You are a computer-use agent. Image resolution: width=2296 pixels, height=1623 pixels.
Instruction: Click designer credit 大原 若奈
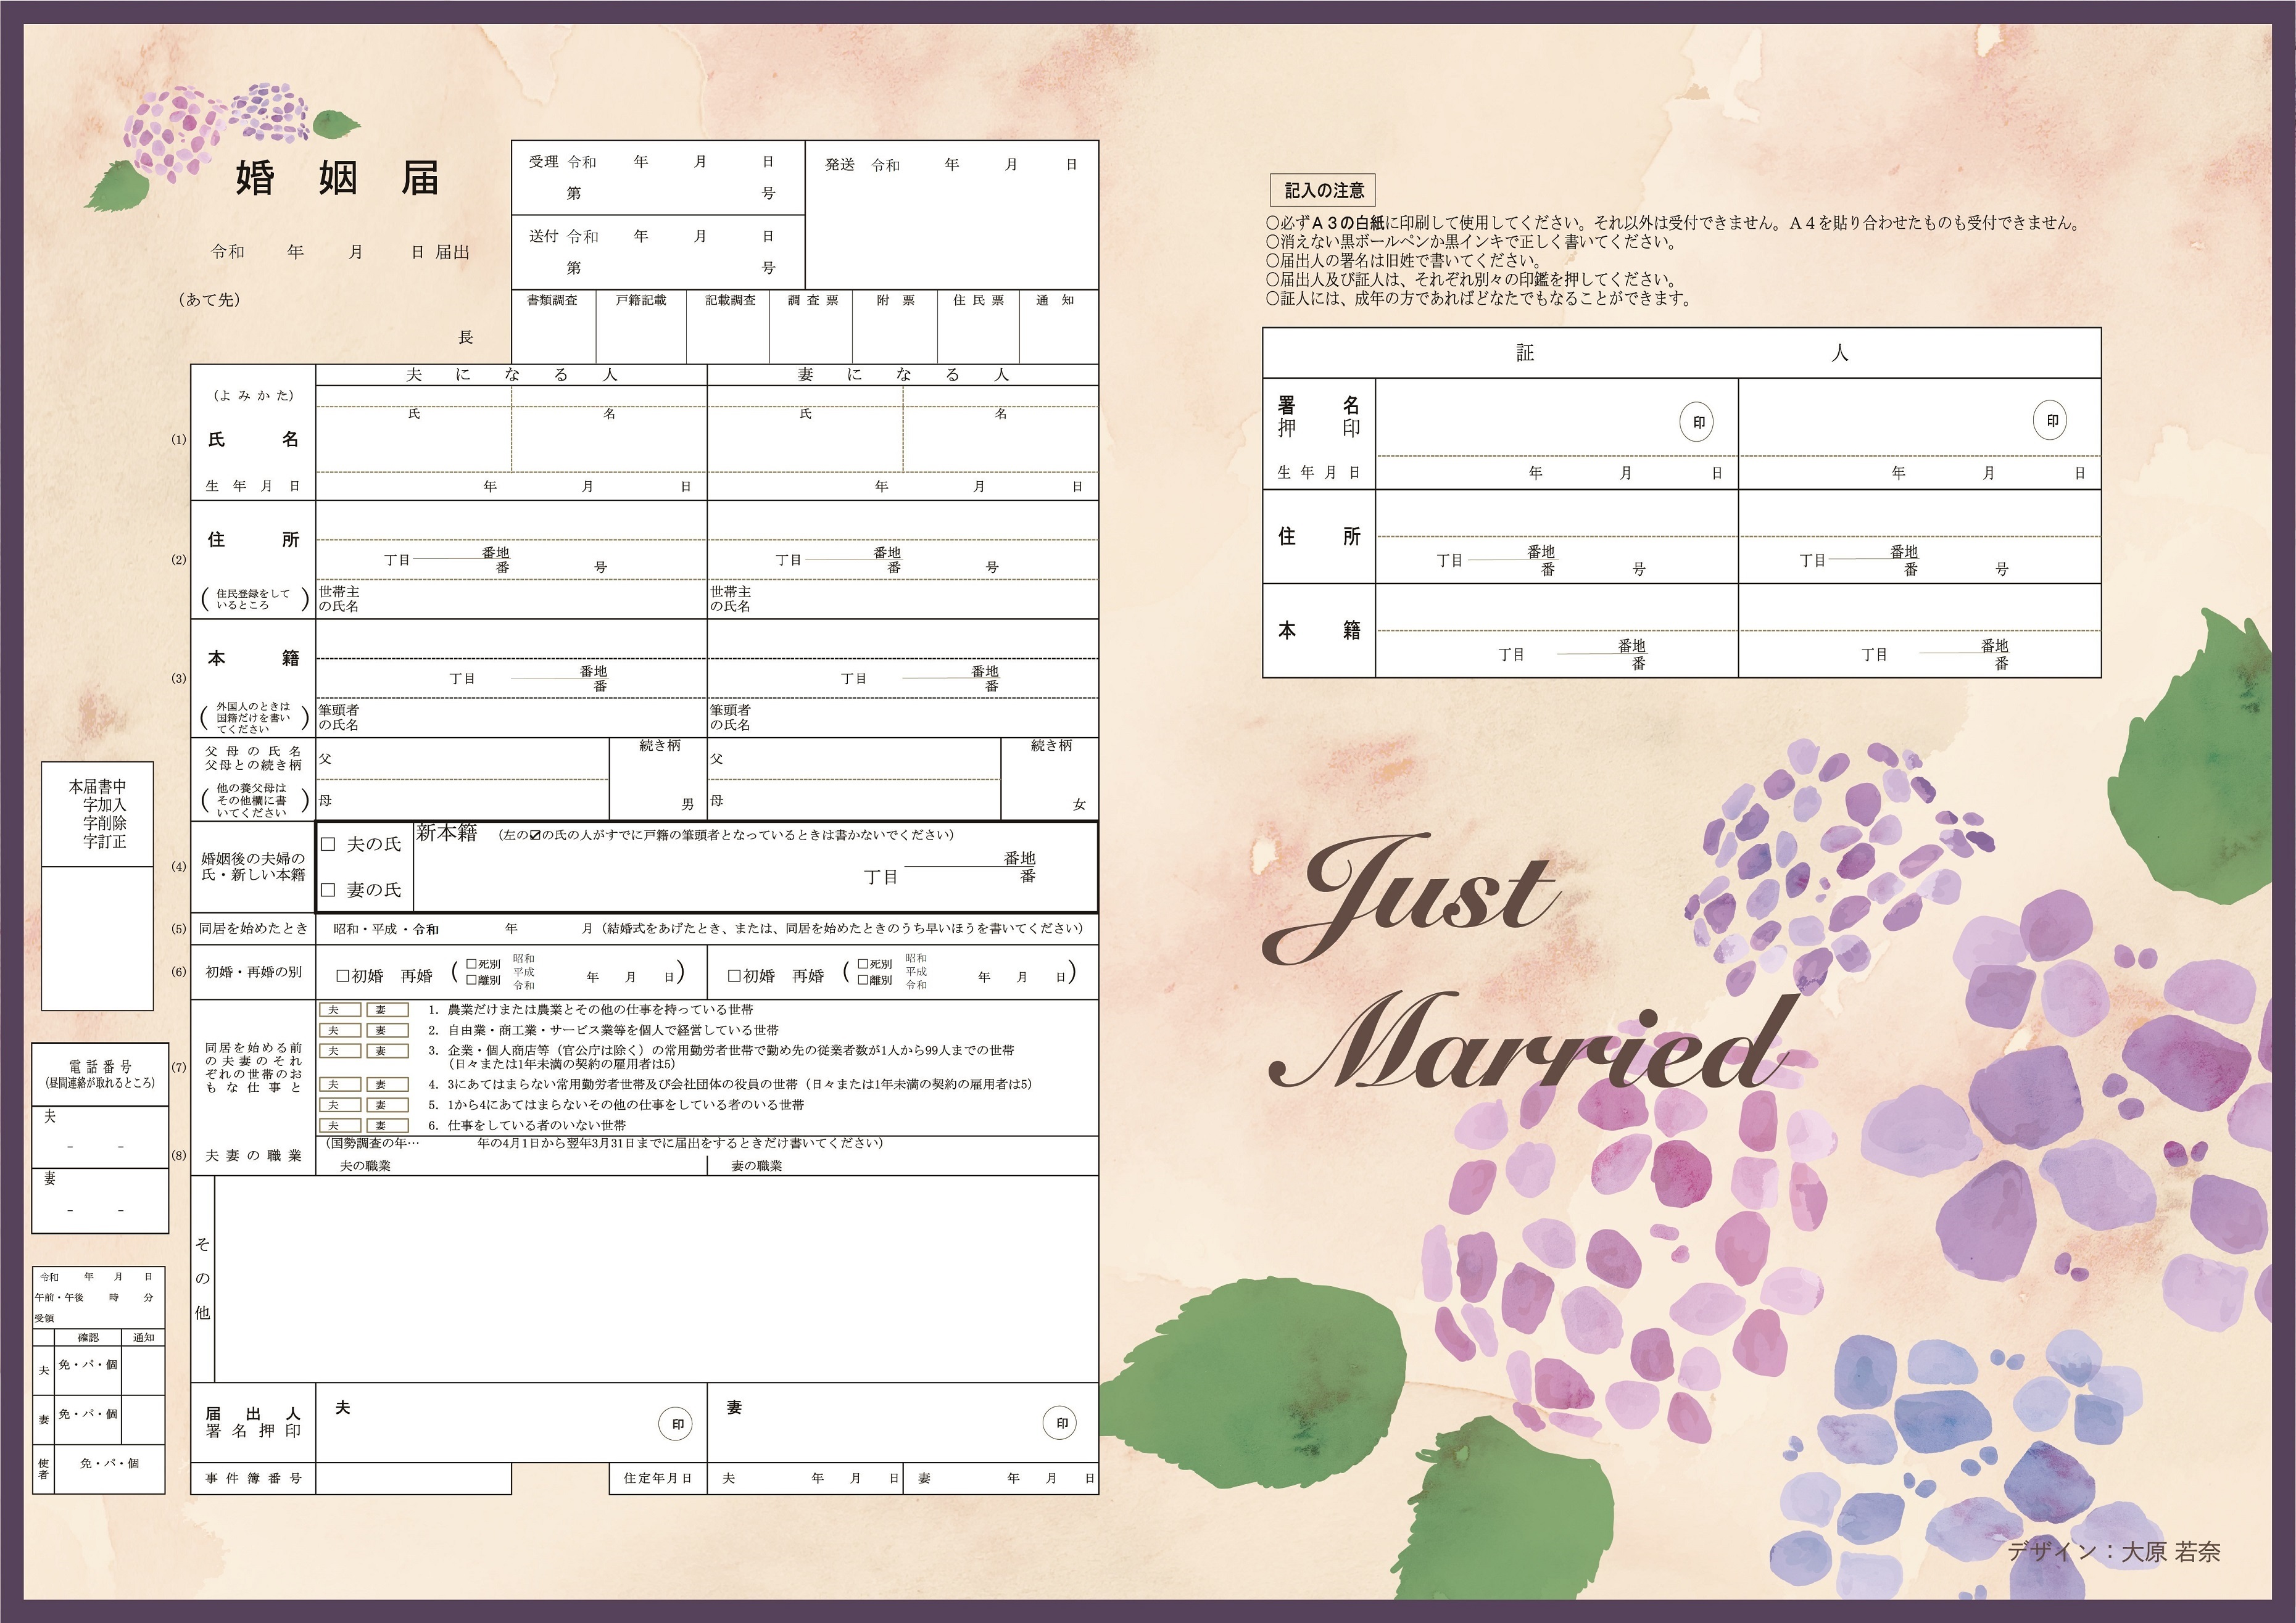(2171, 1551)
